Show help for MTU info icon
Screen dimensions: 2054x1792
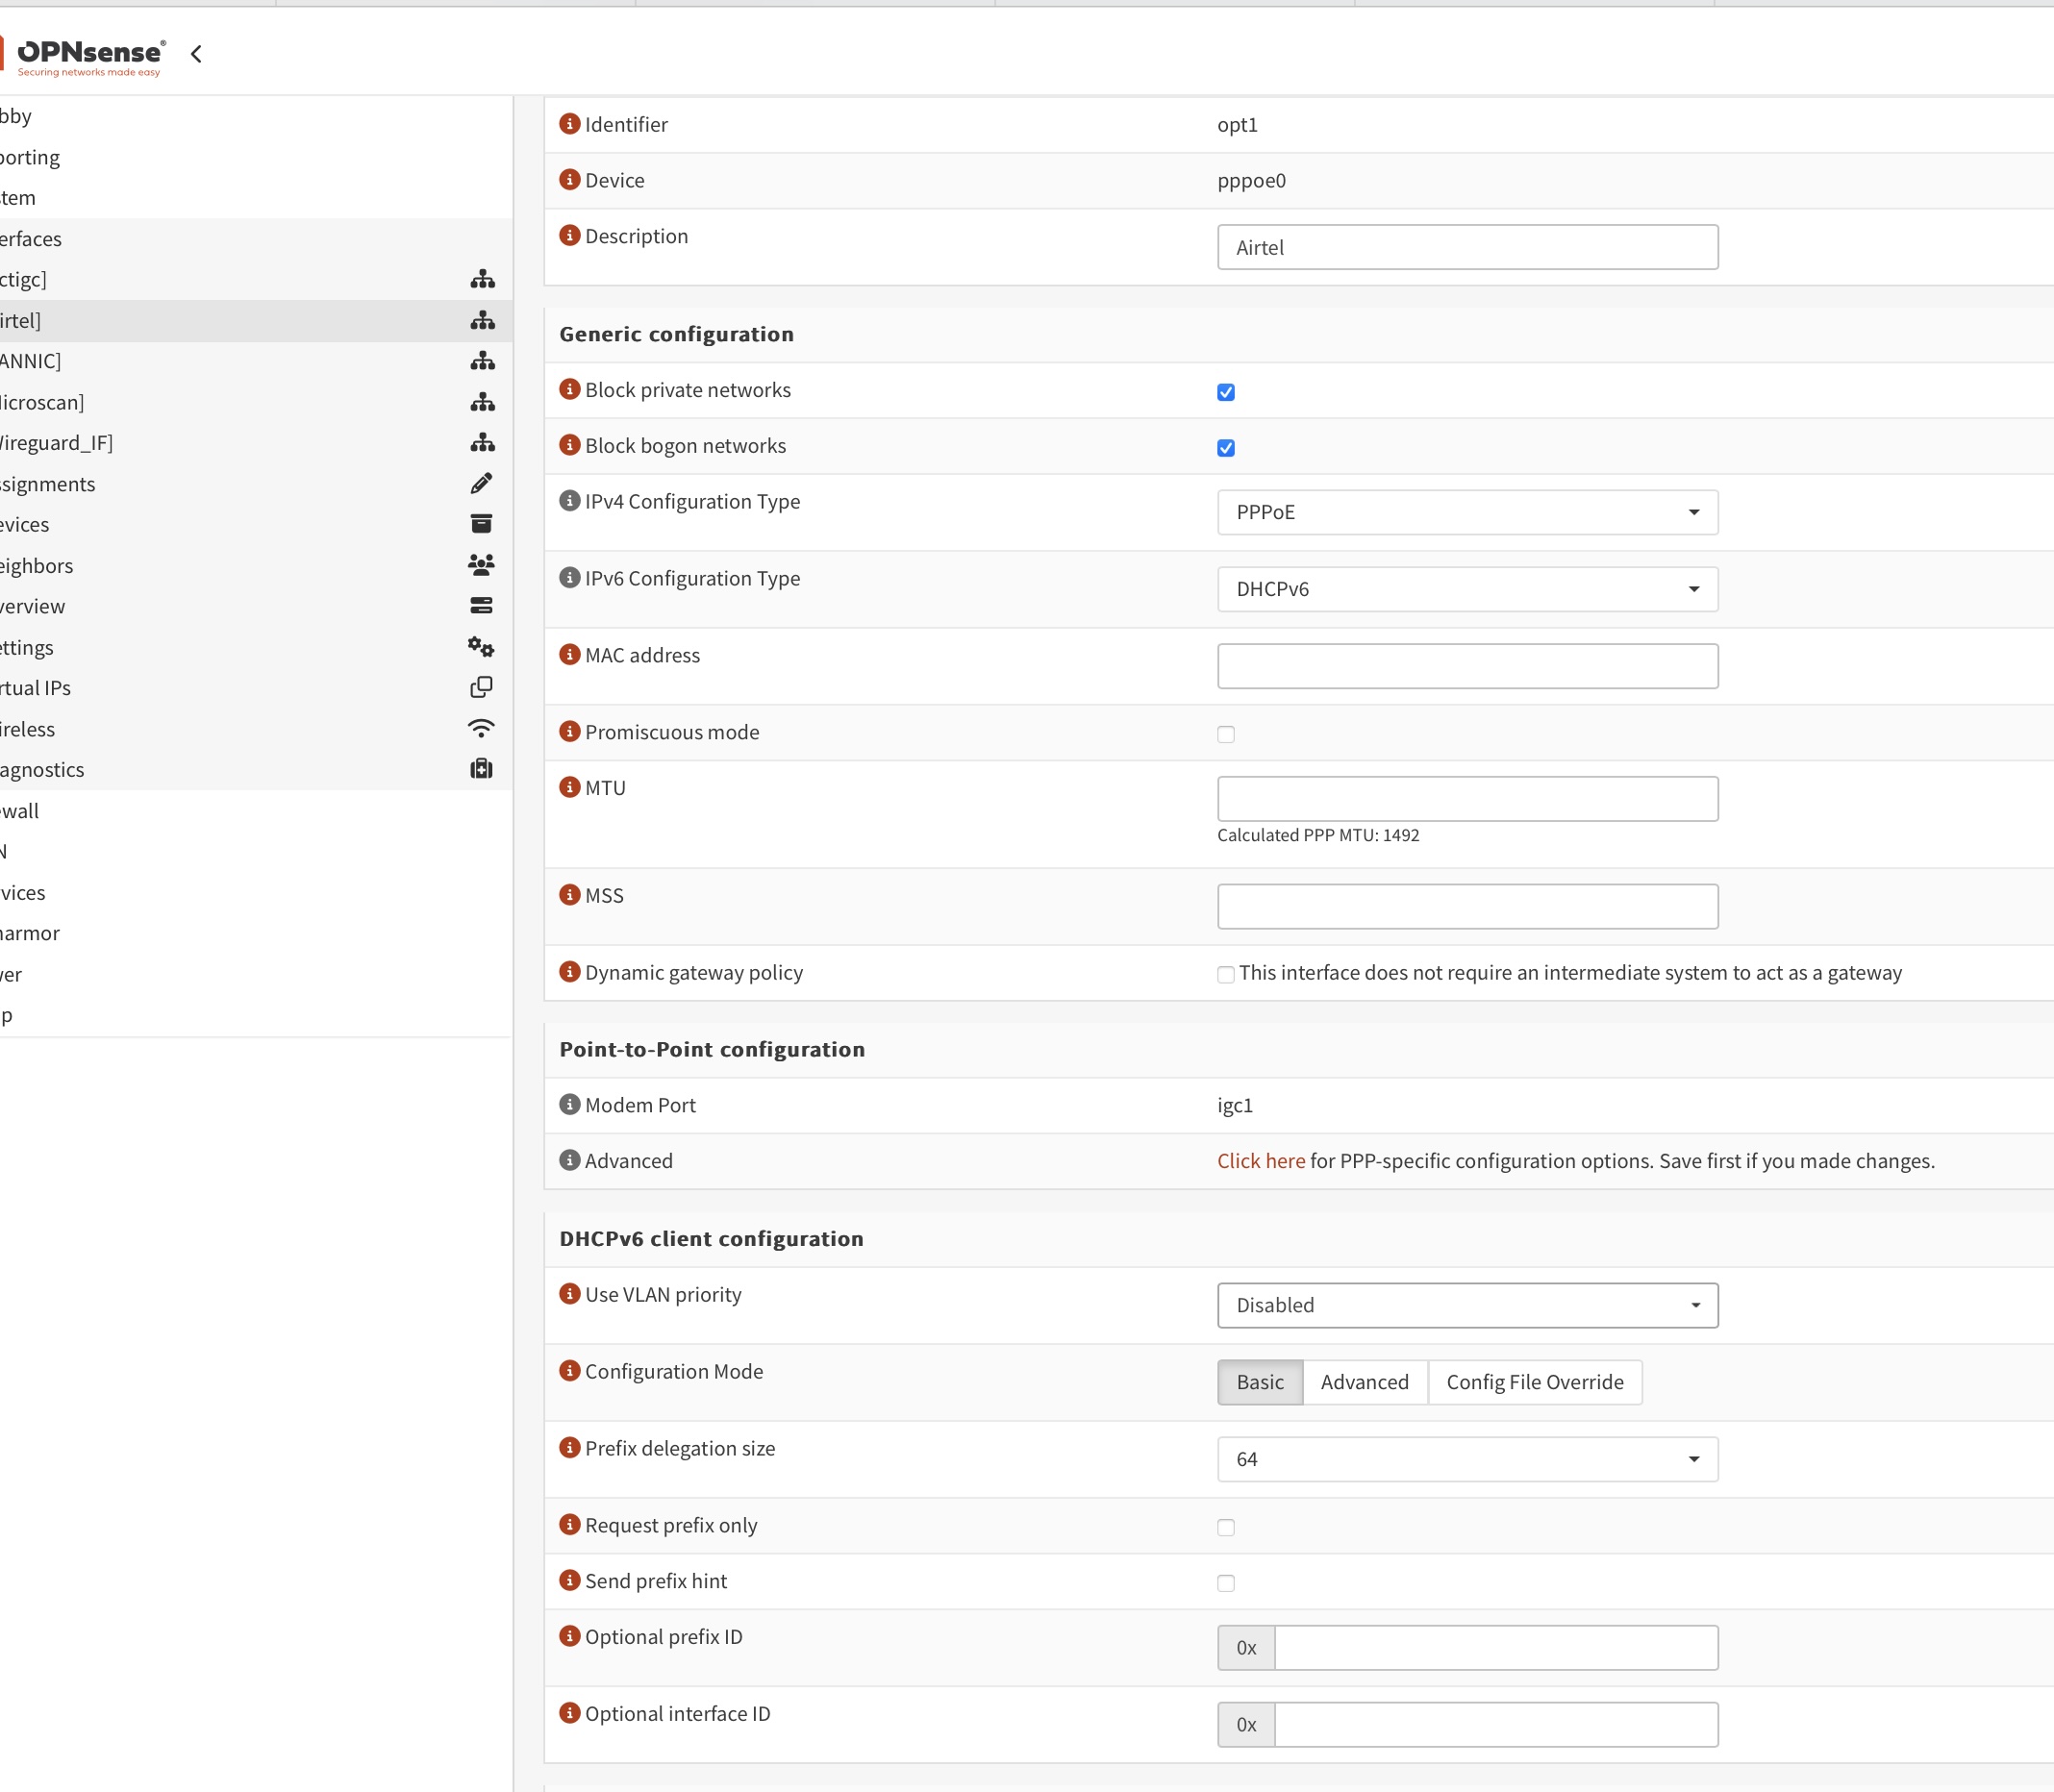570,787
